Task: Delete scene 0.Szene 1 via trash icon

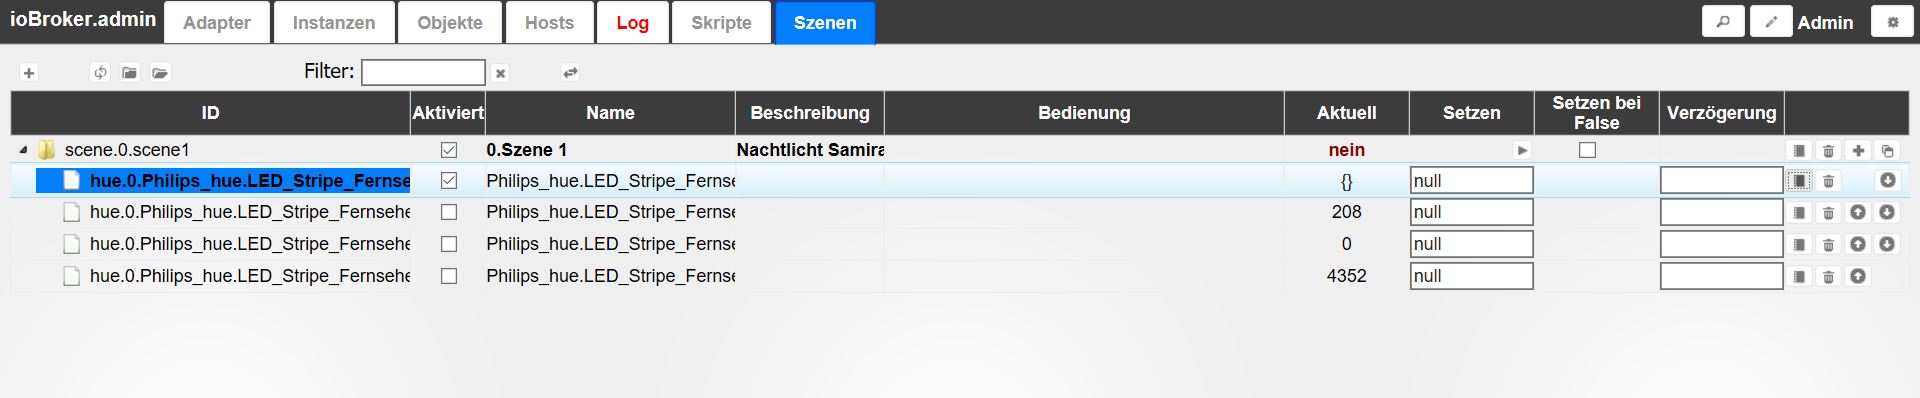Action: coord(1828,151)
